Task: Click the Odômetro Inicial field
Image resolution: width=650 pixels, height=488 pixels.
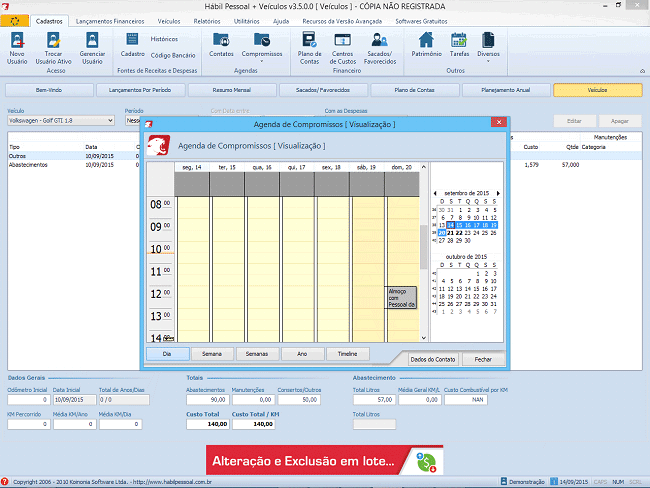Action: (29, 400)
